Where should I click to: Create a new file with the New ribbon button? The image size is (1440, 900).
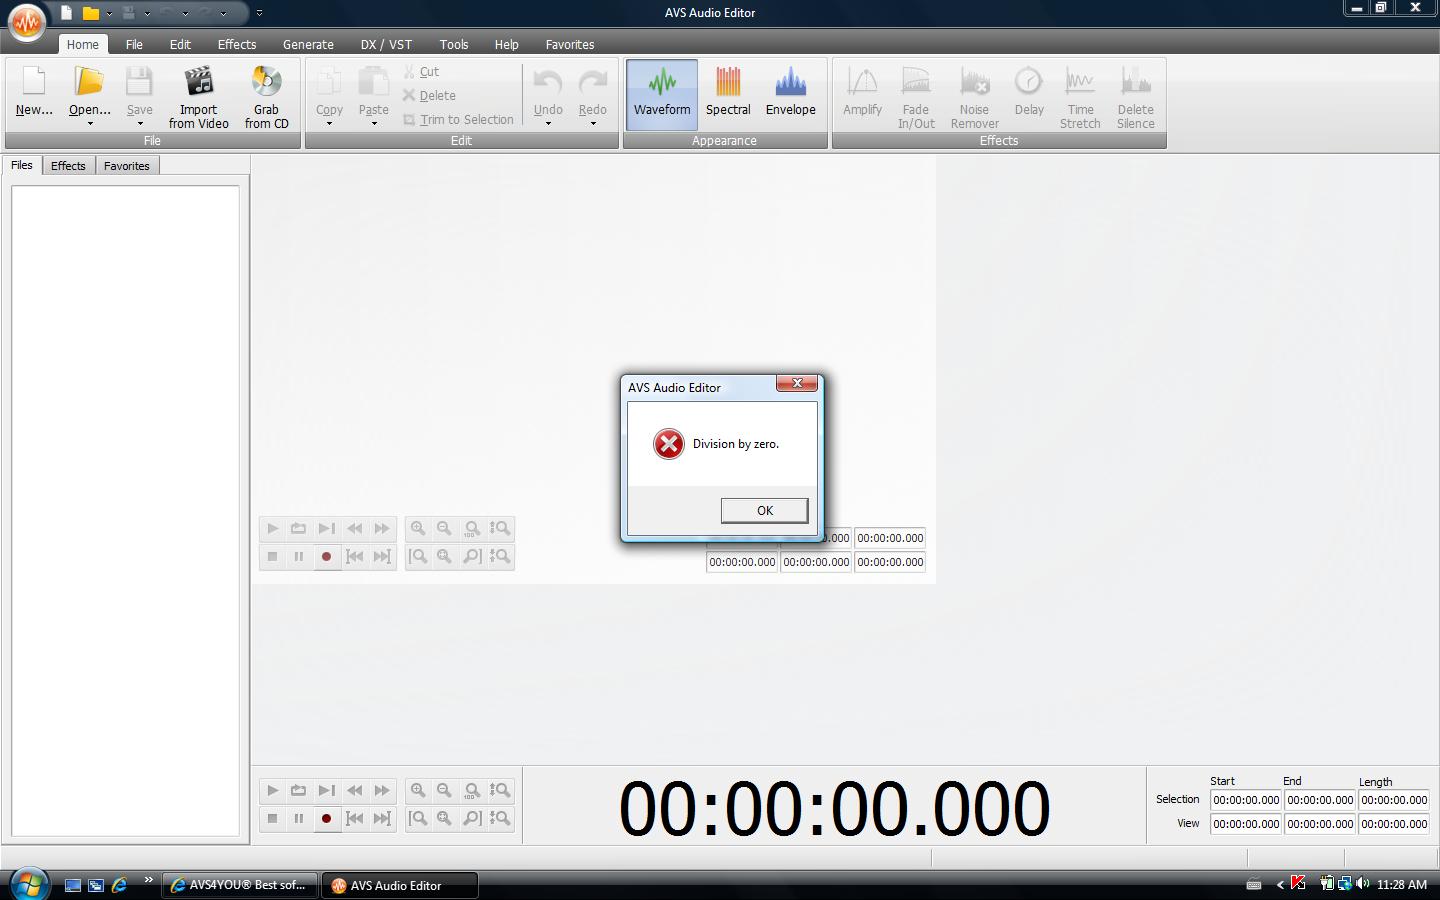34,91
